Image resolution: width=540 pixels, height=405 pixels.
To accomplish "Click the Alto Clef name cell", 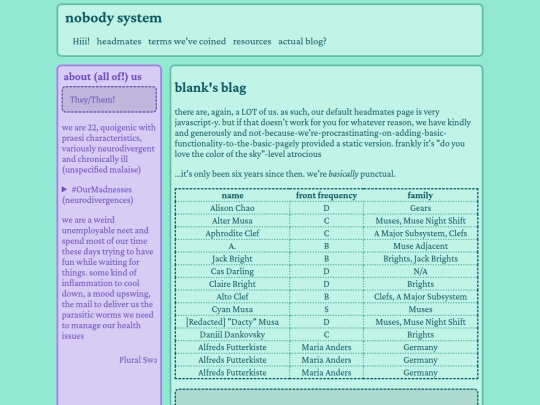I will coord(232,297).
